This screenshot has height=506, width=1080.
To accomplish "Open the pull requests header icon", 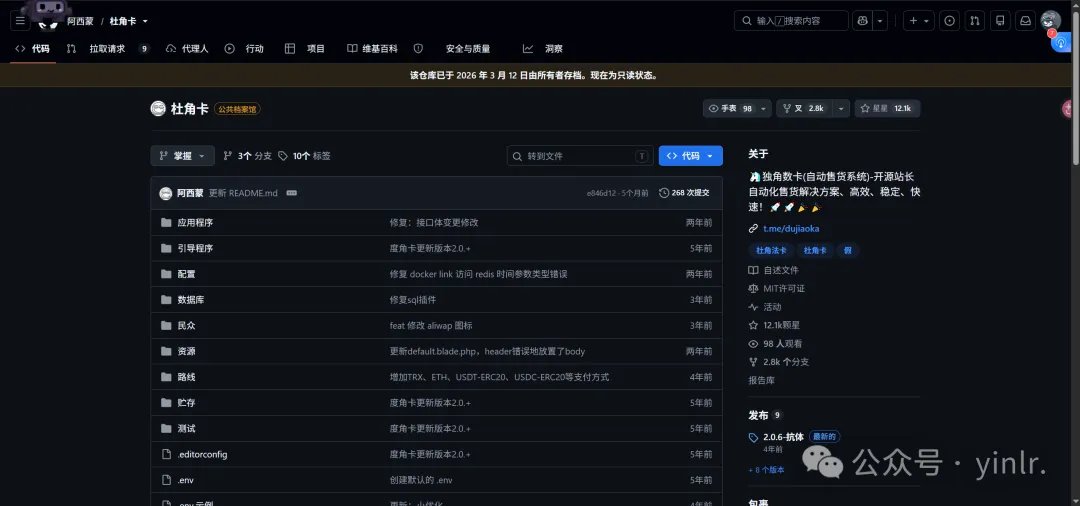I will pyautogui.click(x=975, y=21).
